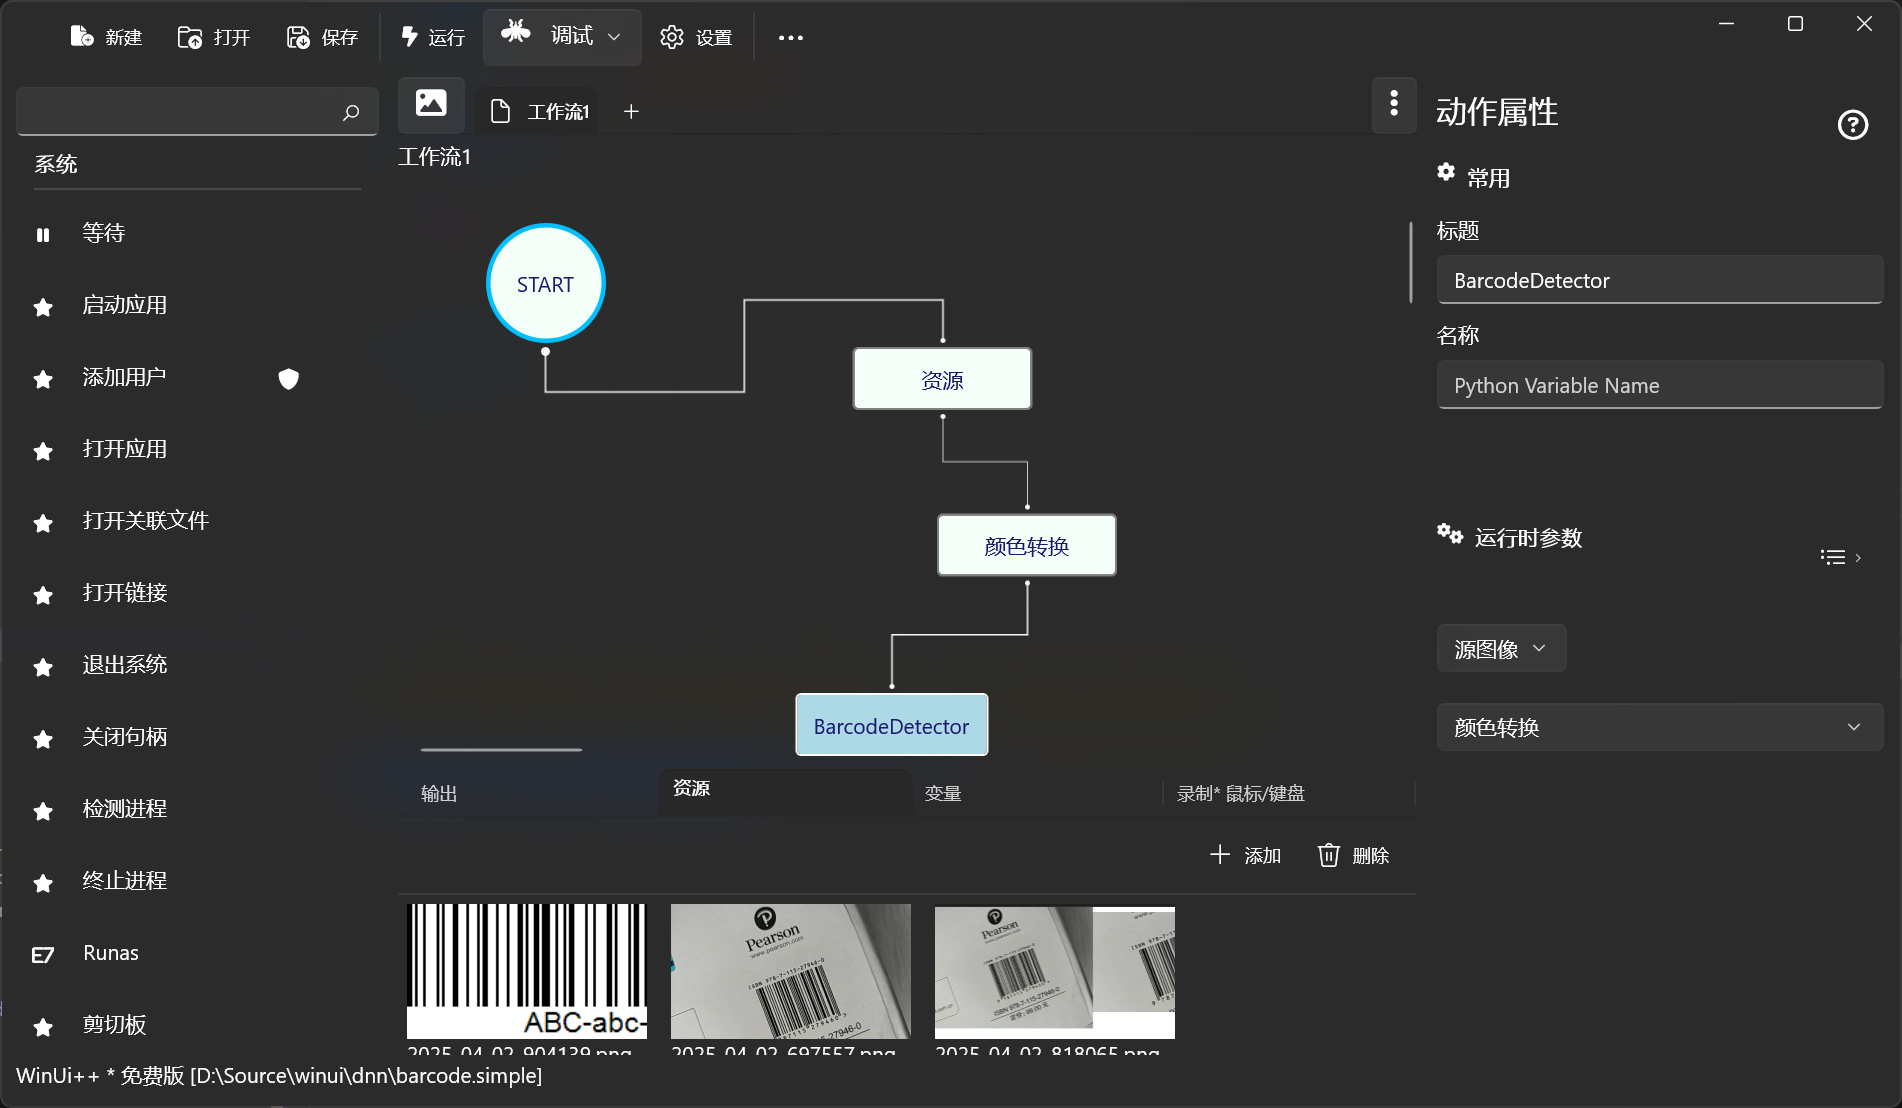1902x1108 pixels.
Task: Expand the 颜色转换 parameter dropdown
Action: [x=1853, y=727]
